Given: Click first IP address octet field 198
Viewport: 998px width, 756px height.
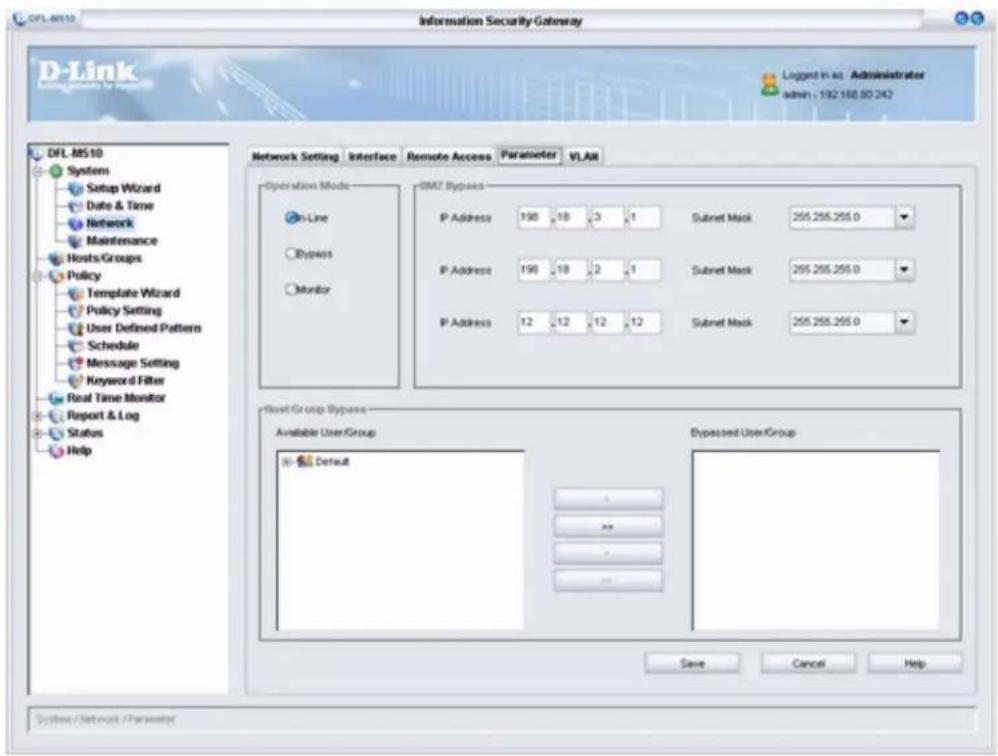Looking at the screenshot, I should [533, 218].
